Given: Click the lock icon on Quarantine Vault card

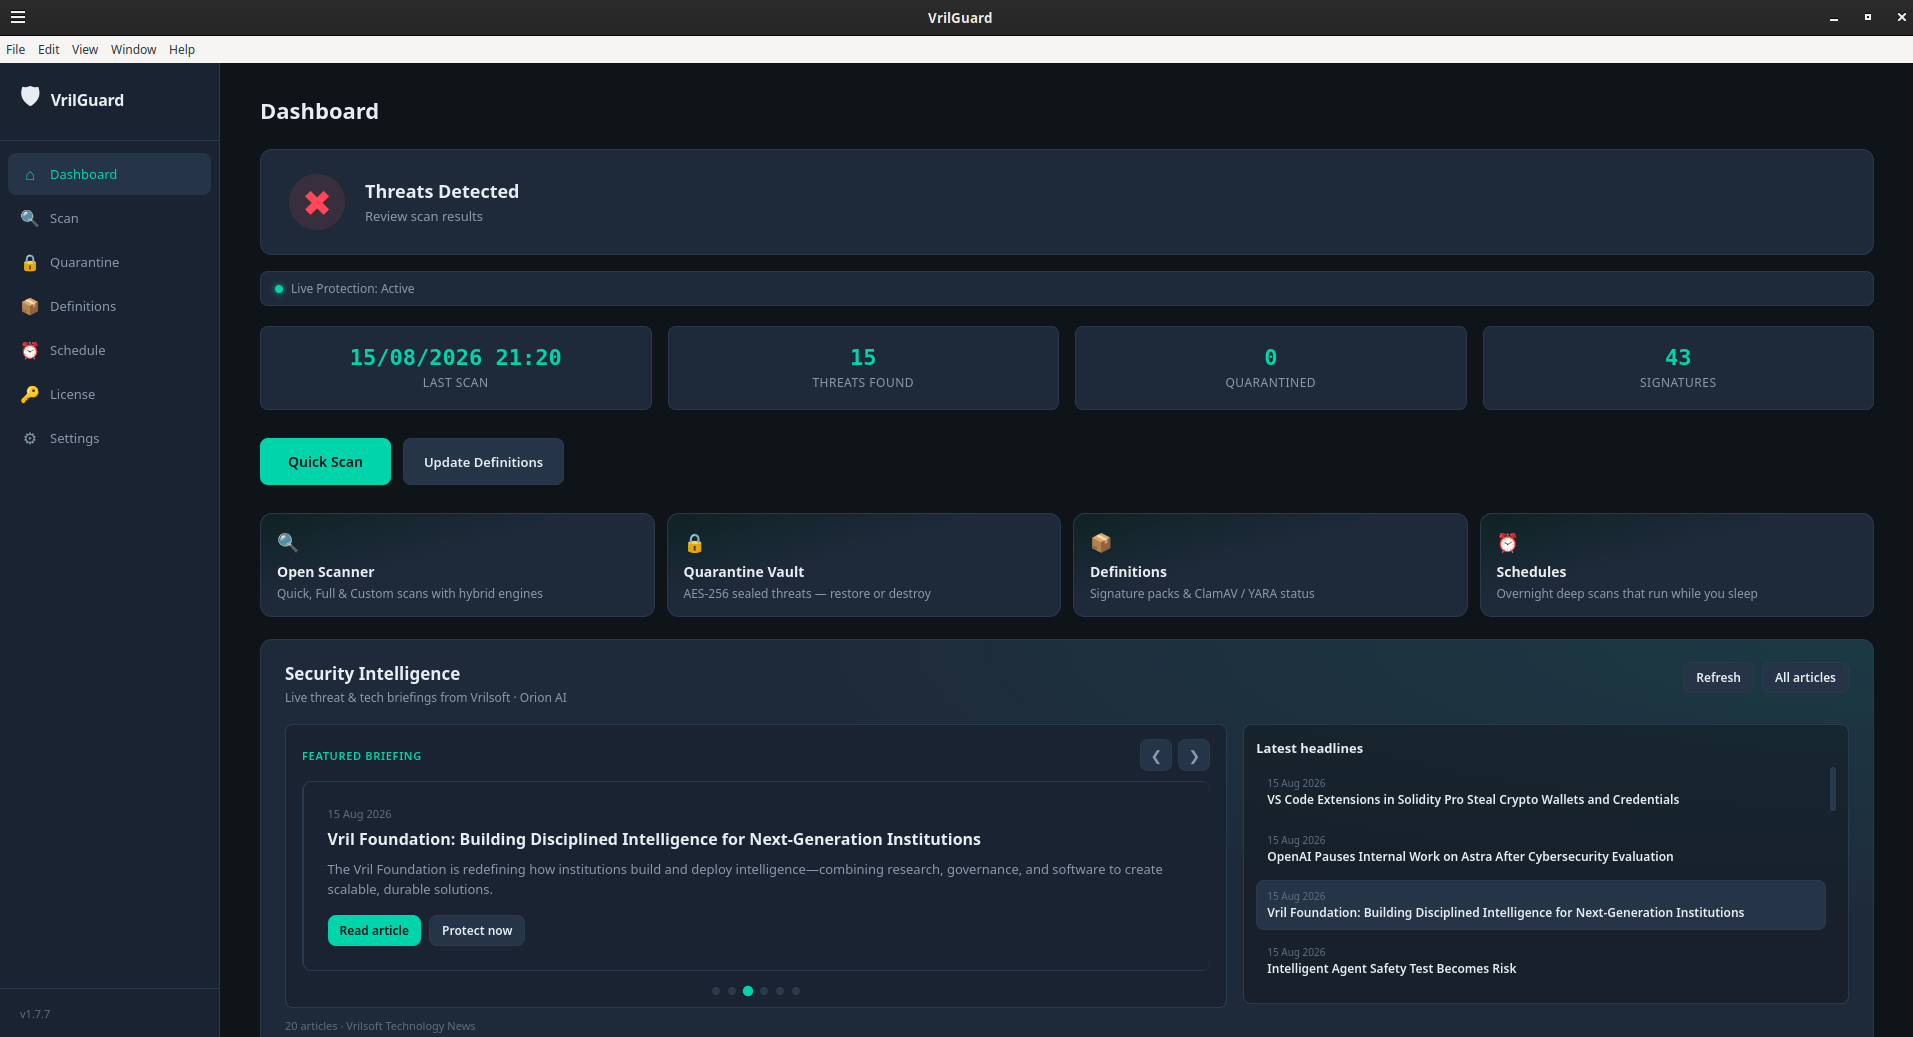Looking at the screenshot, I should (694, 543).
